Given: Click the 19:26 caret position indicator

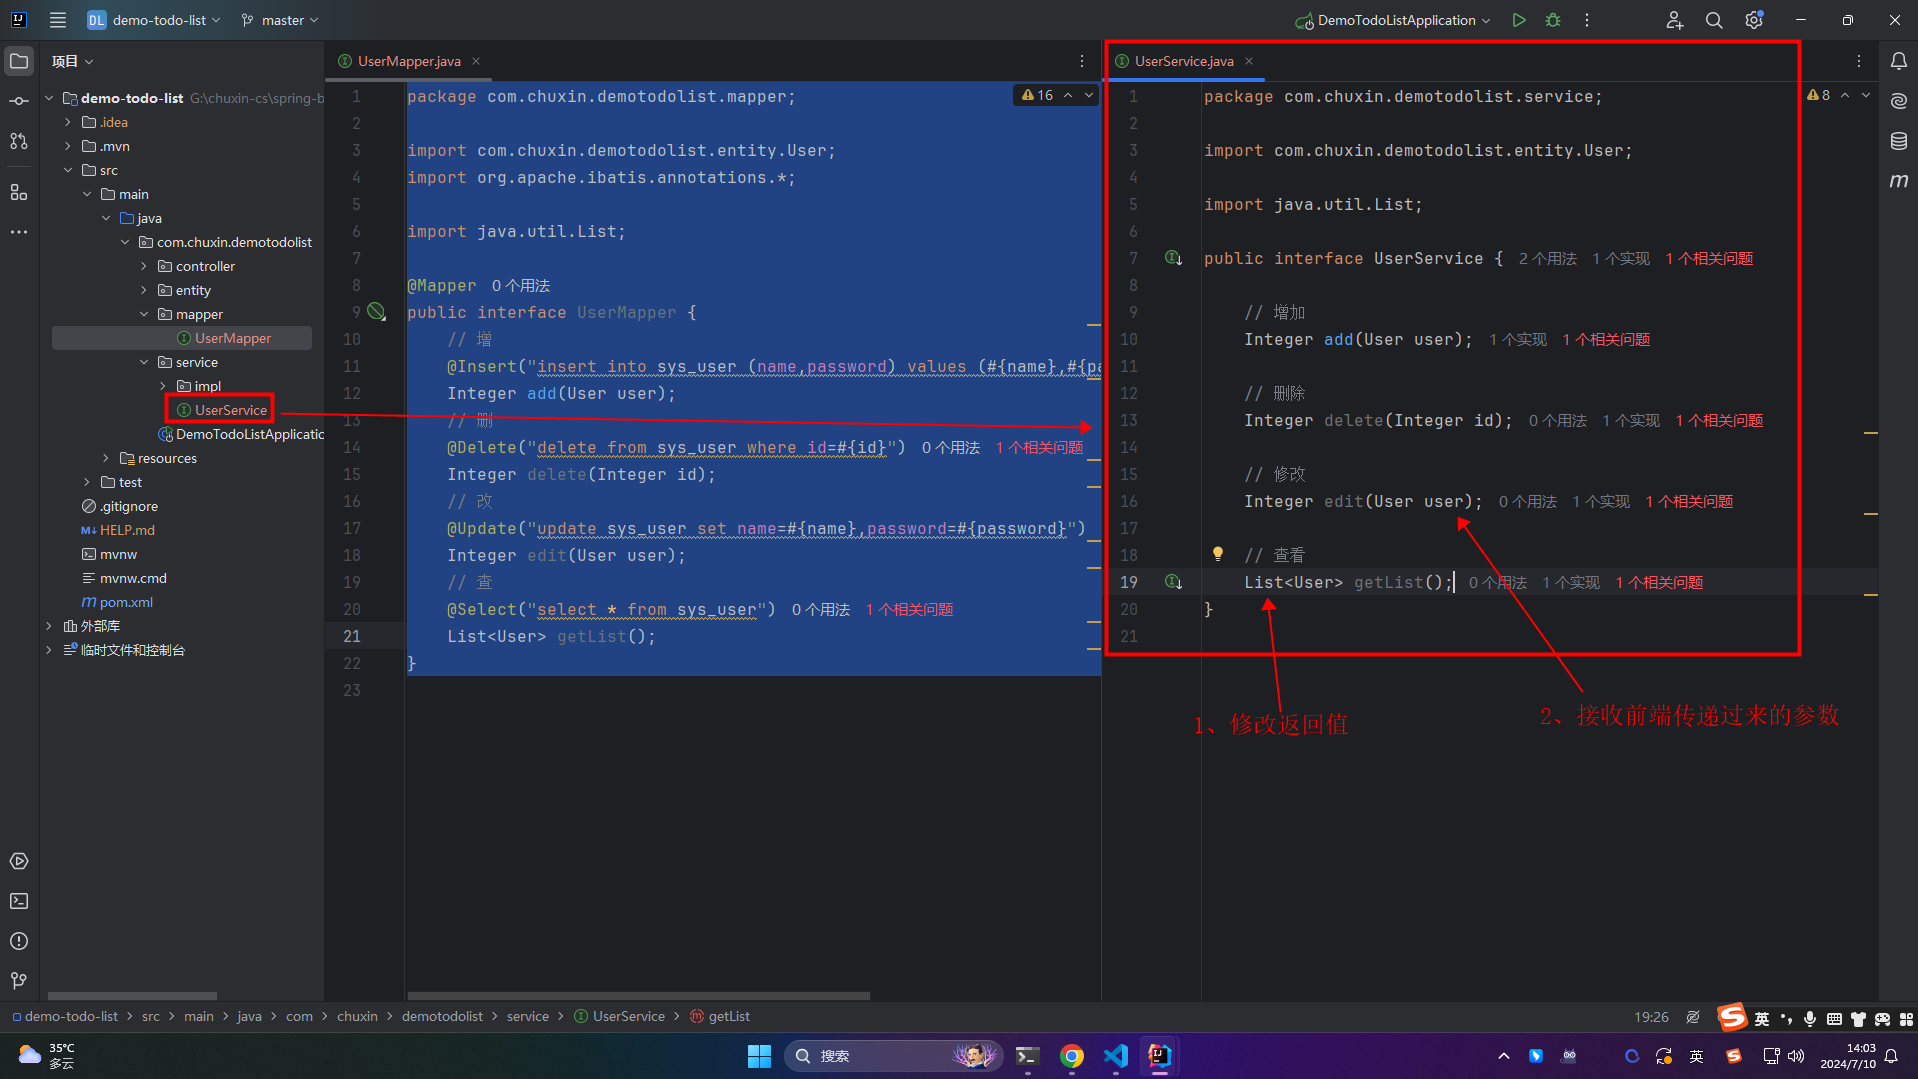Looking at the screenshot, I should pos(1651,1016).
